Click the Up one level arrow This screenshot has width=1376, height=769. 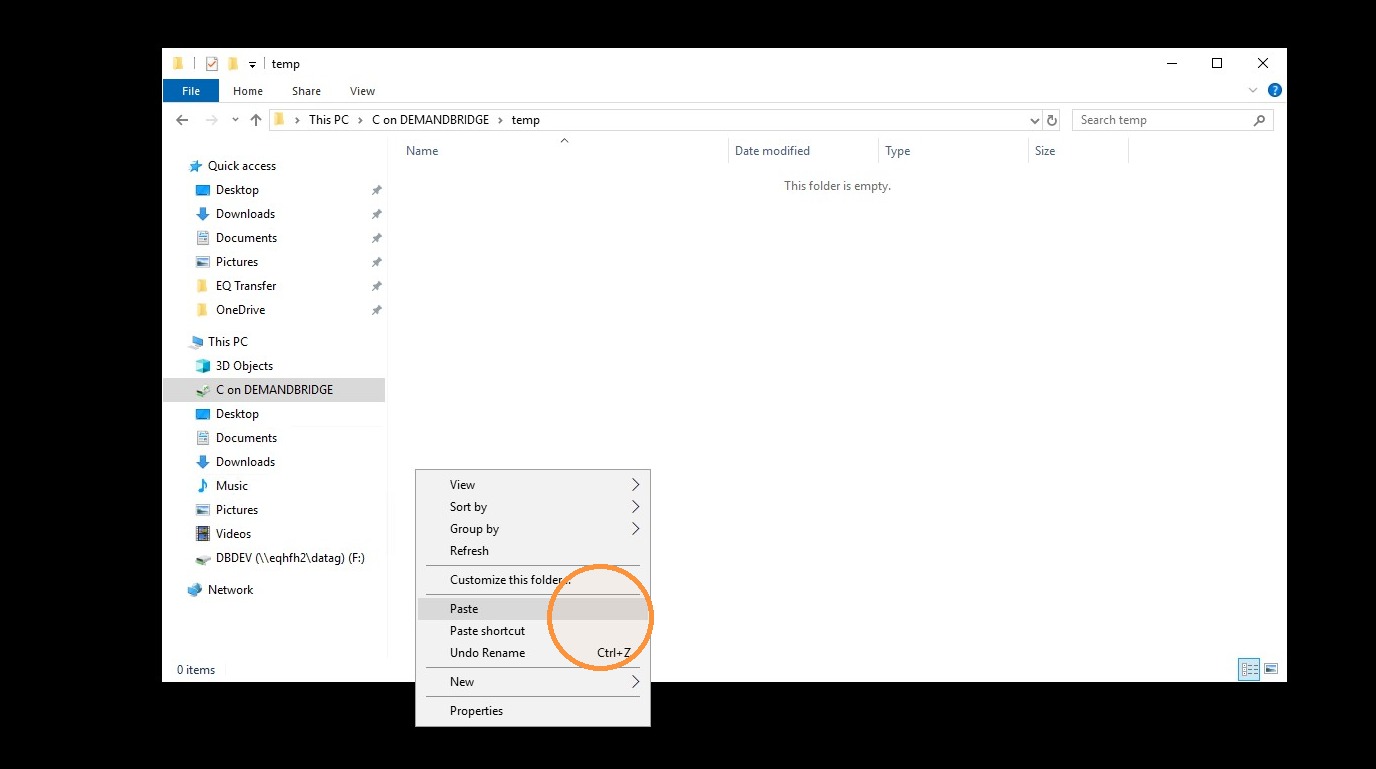coord(256,120)
